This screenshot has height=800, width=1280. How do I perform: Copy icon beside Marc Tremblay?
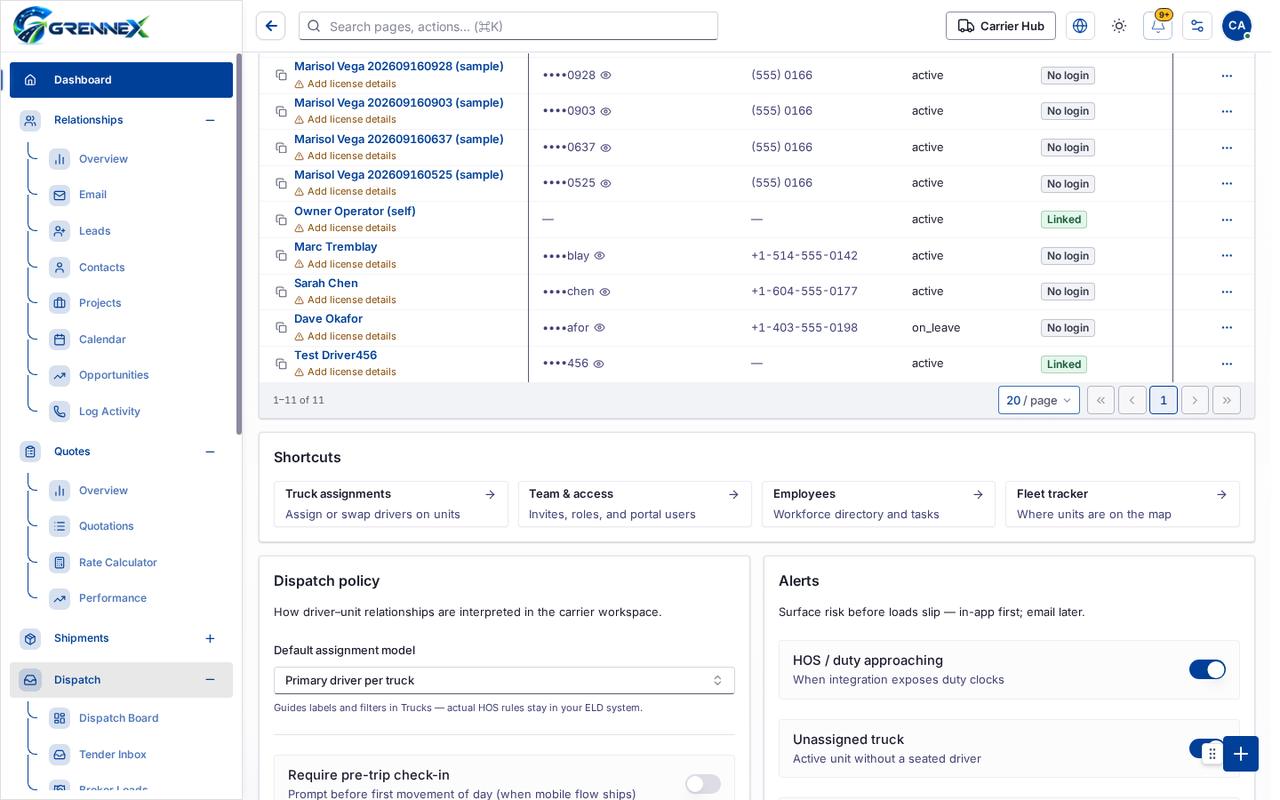point(281,256)
